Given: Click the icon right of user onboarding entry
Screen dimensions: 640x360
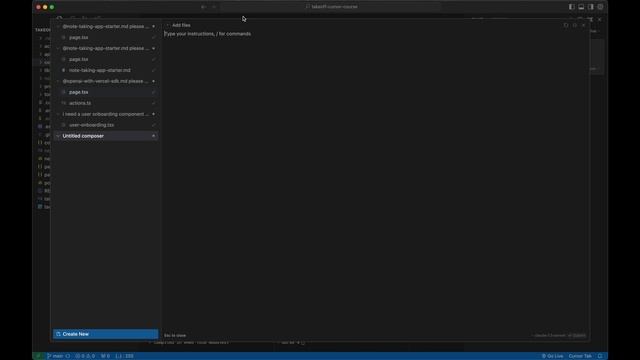Looking at the screenshot, I should pos(154,114).
